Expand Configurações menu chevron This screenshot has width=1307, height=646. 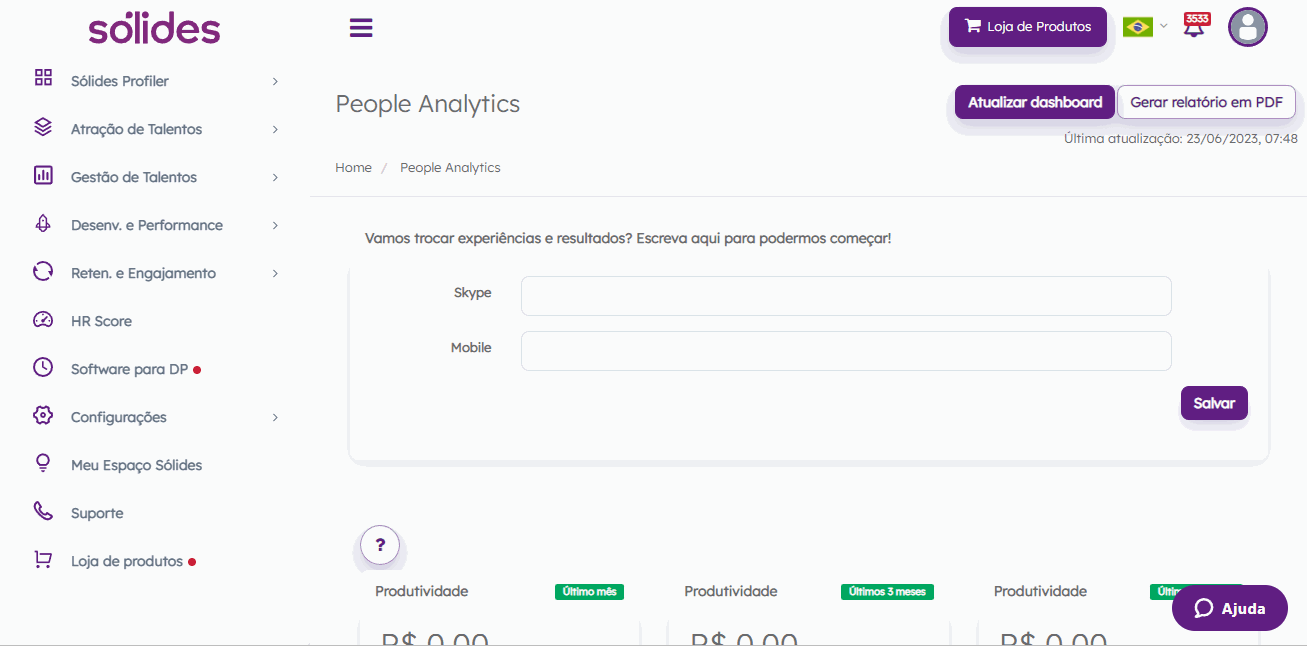[x=275, y=417]
